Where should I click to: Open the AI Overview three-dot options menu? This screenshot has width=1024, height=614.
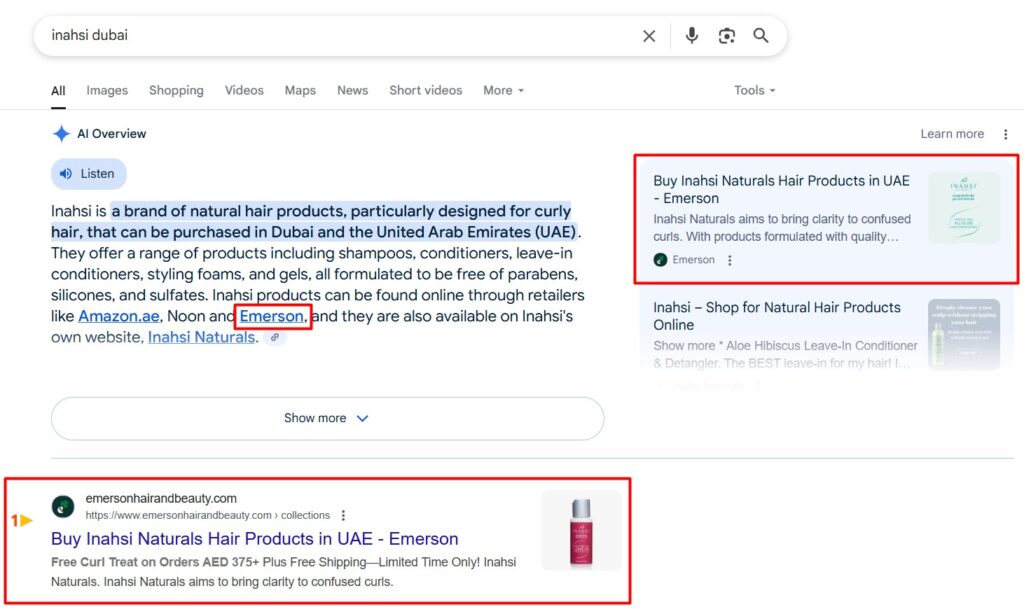point(1006,134)
